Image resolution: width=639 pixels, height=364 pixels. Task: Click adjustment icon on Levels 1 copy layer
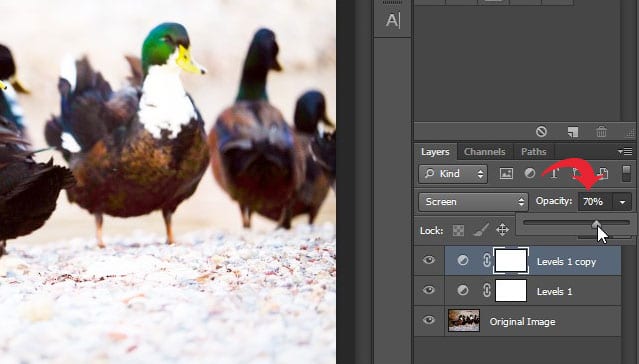(x=463, y=260)
